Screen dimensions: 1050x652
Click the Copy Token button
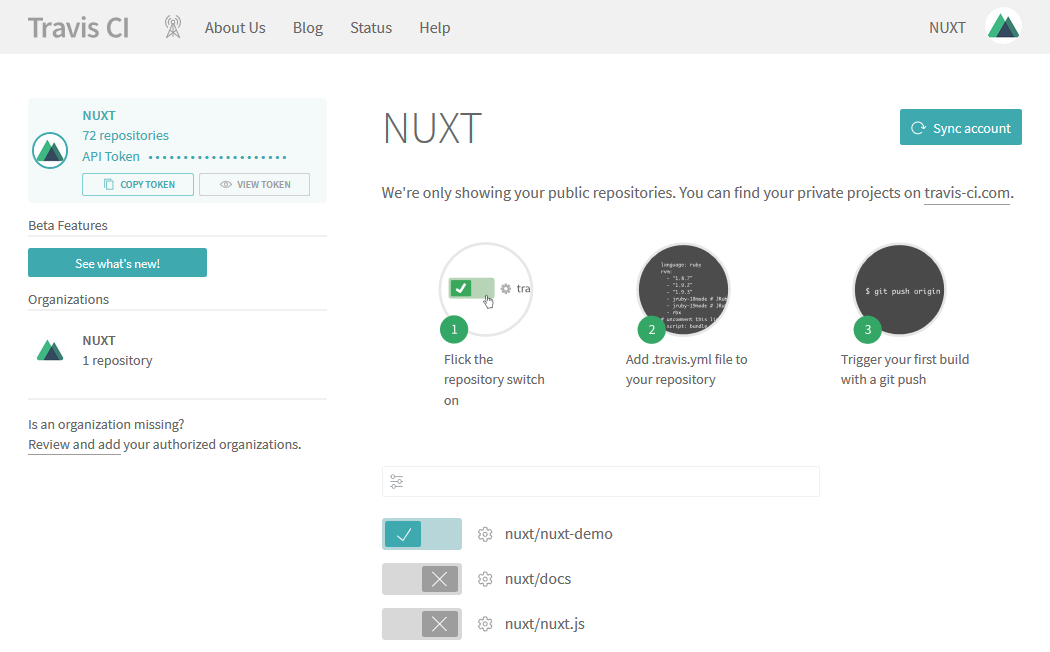(138, 184)
